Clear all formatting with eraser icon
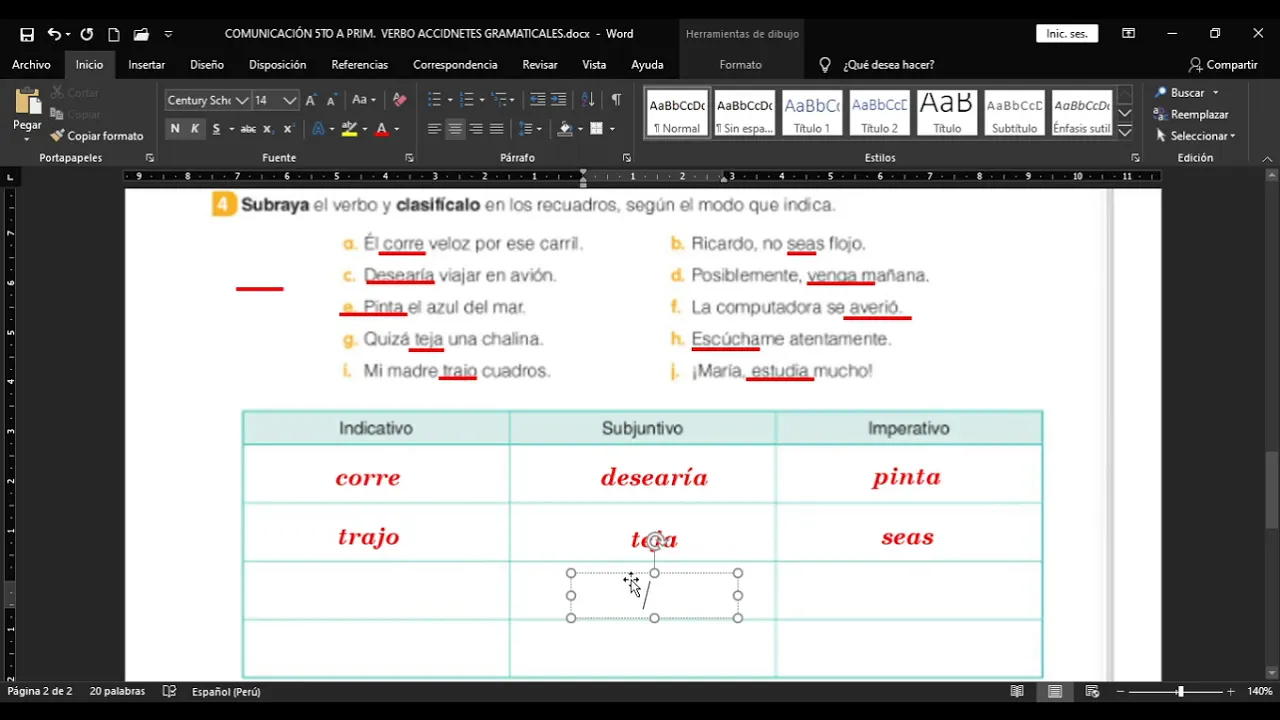 (x=399, y=100)
